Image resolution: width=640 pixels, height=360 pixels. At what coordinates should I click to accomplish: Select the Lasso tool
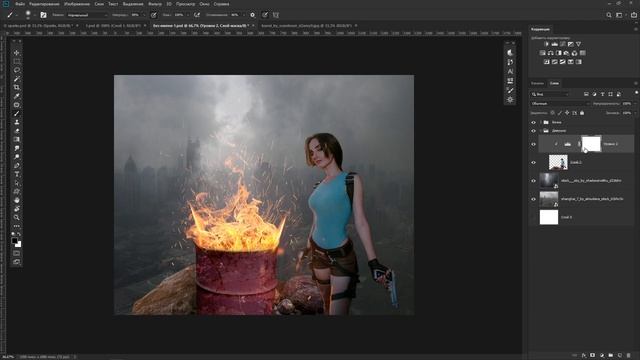(x=16, y=70)
